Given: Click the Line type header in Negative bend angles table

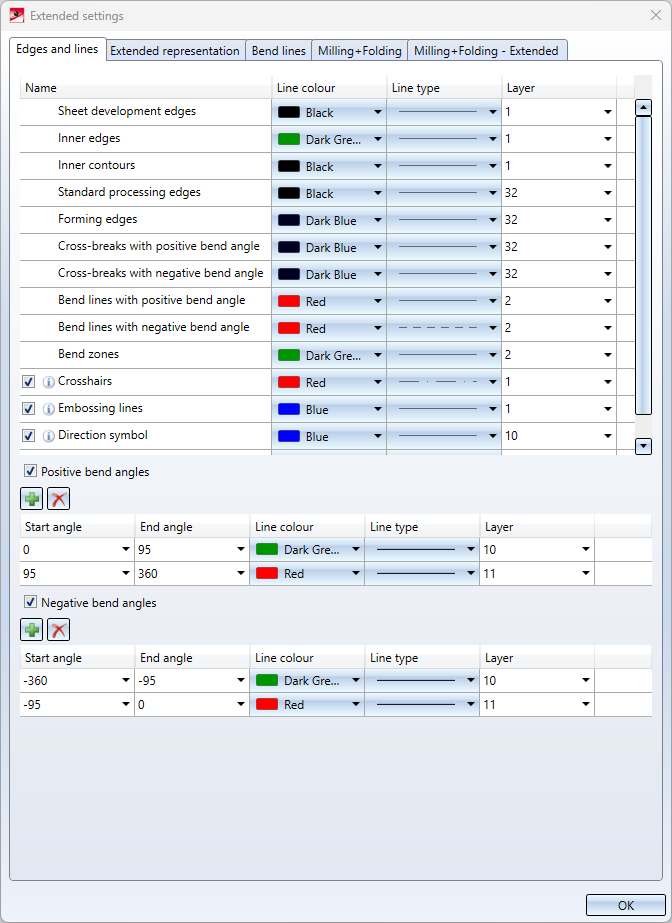Looking at the screenshot, I should pyautogui.click(x=422, y=658).
